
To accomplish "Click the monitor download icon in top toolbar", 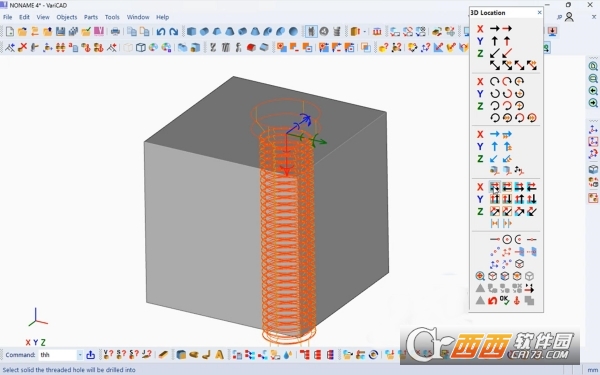I will click(552, 31).
